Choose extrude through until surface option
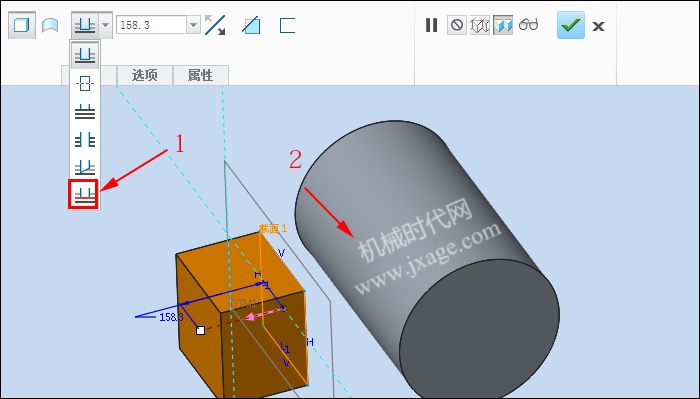Image resolution: width=700 pixels, height=399 pixels. coord(85,167)
